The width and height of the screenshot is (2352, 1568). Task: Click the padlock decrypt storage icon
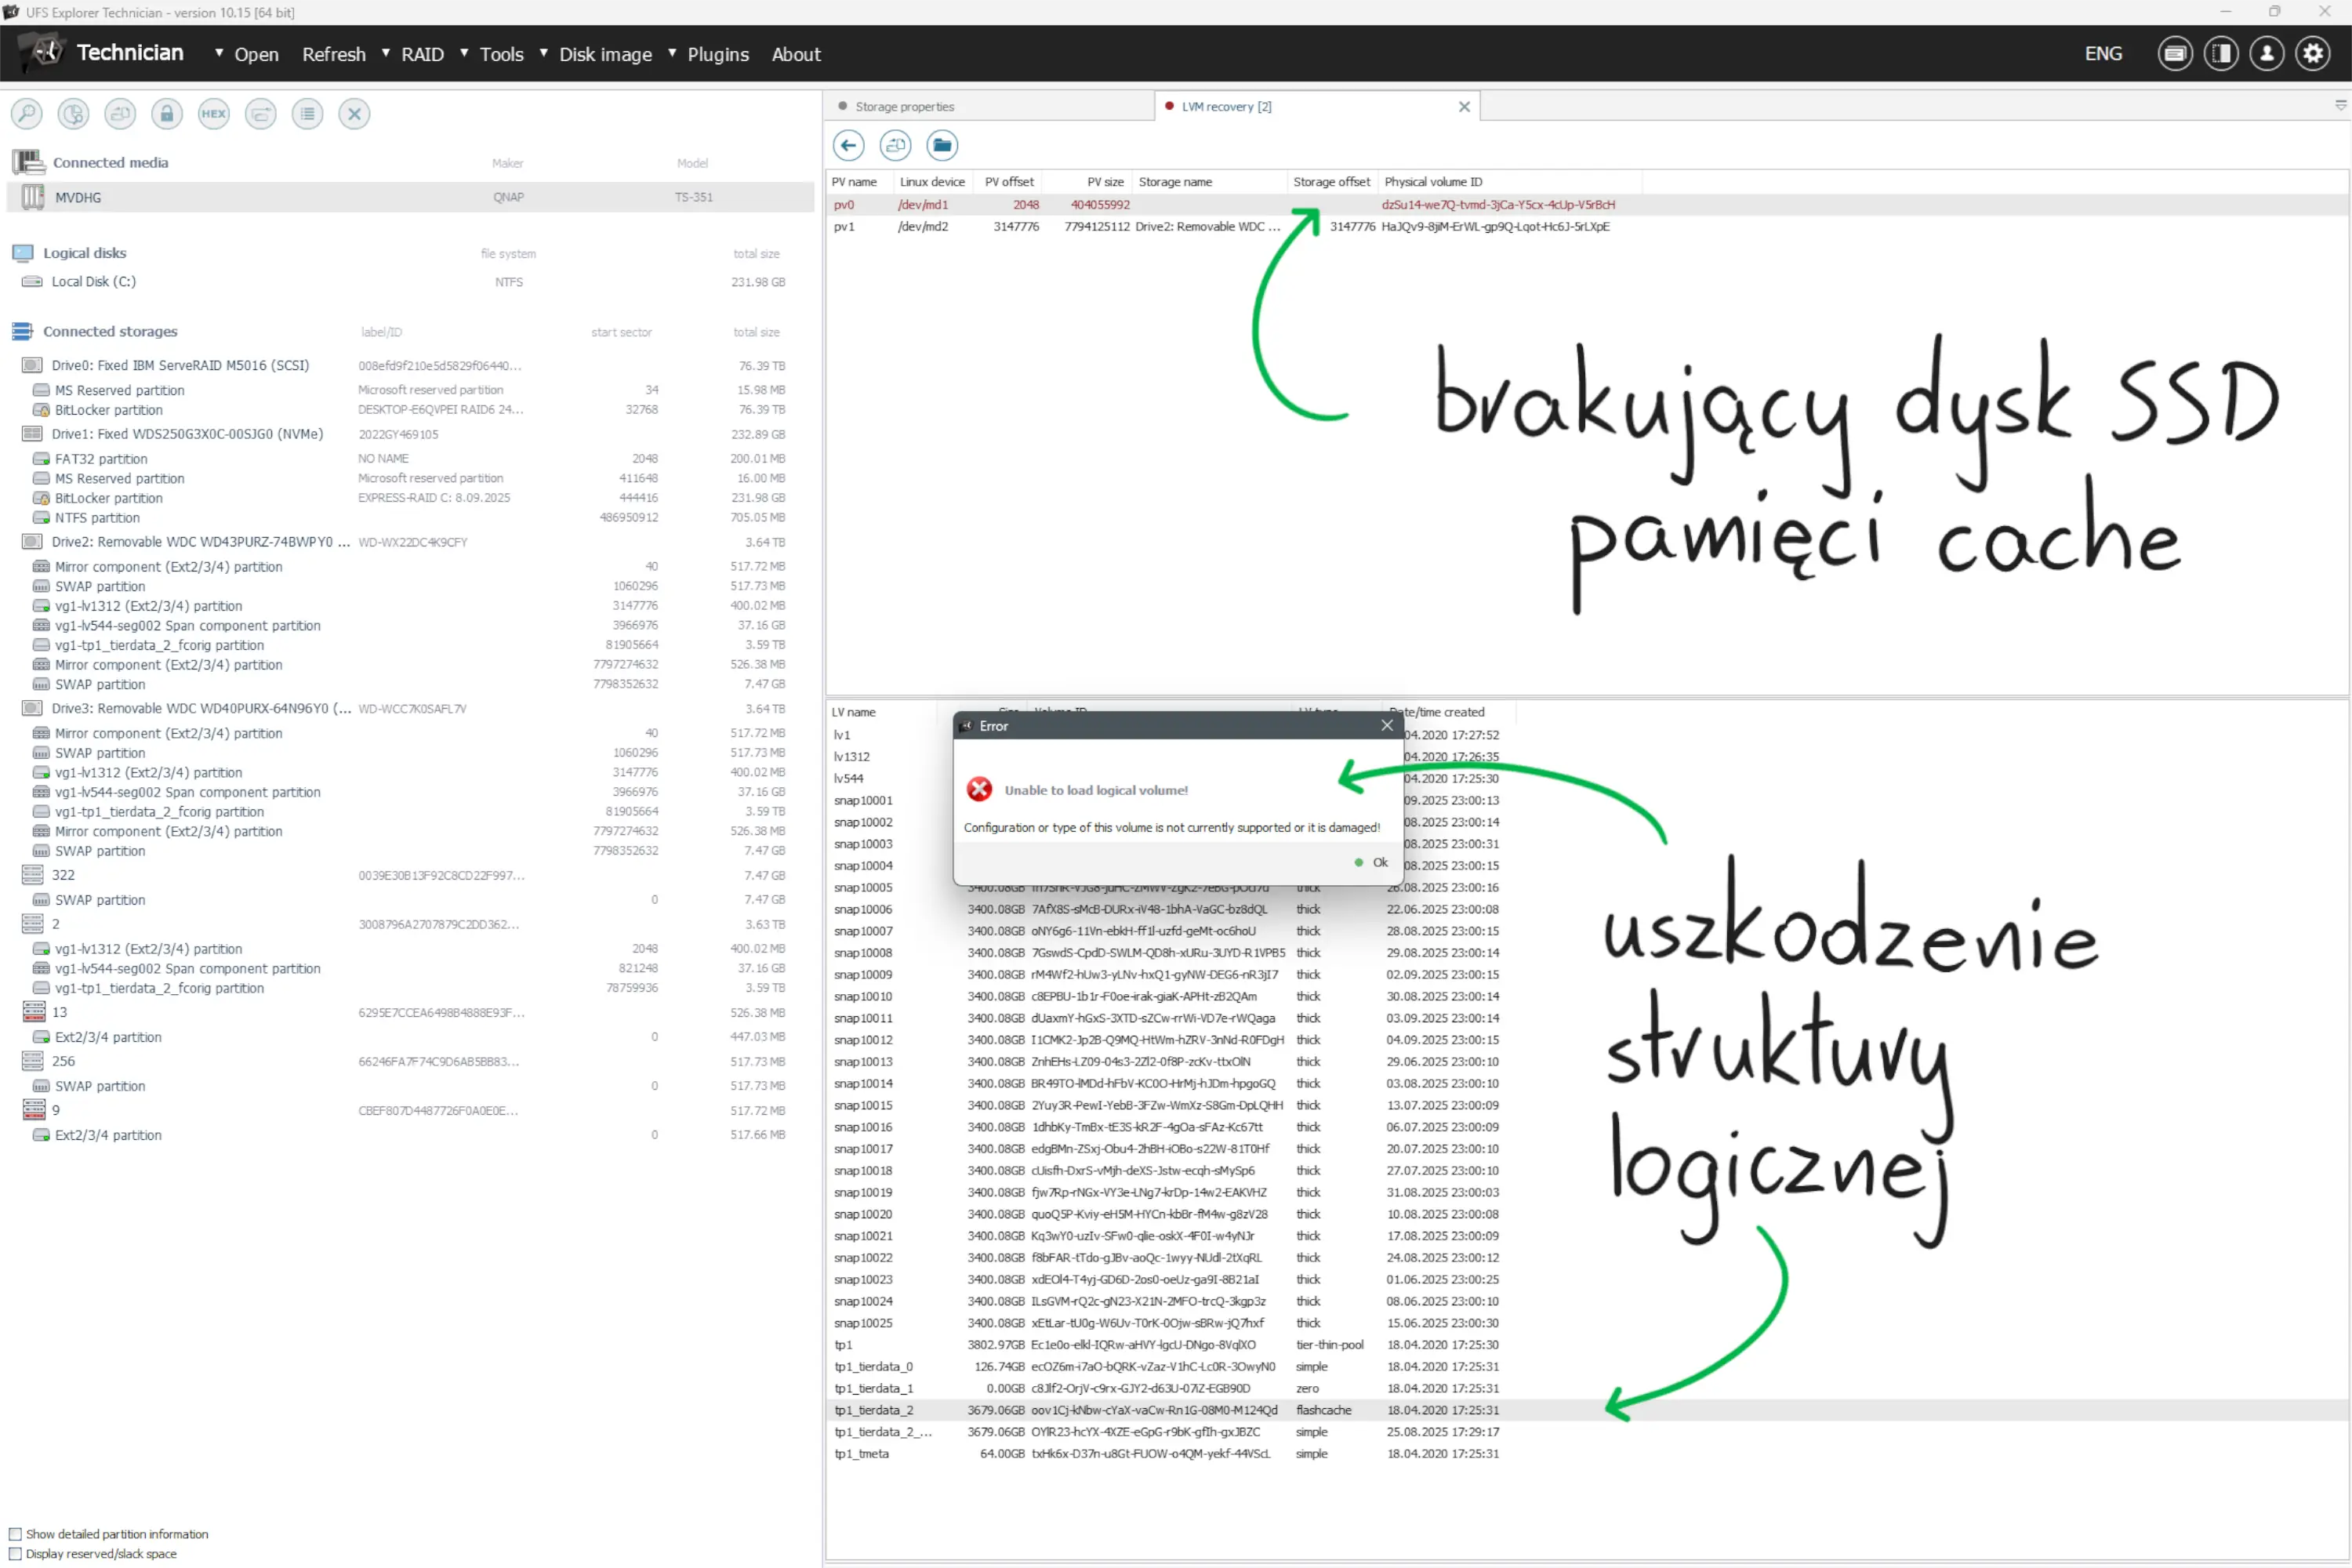tap(167, 113)
